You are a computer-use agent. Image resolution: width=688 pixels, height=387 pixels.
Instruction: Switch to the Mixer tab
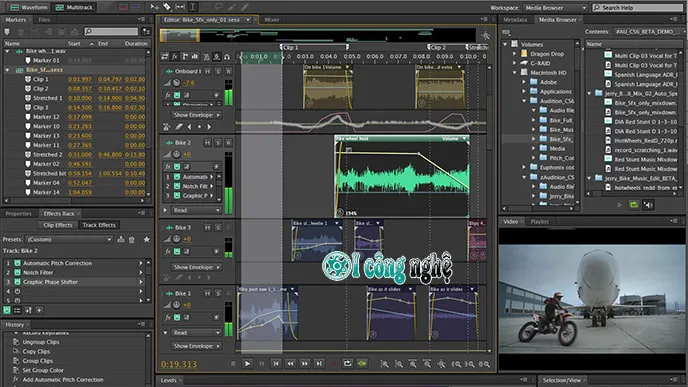coord(272,20)
